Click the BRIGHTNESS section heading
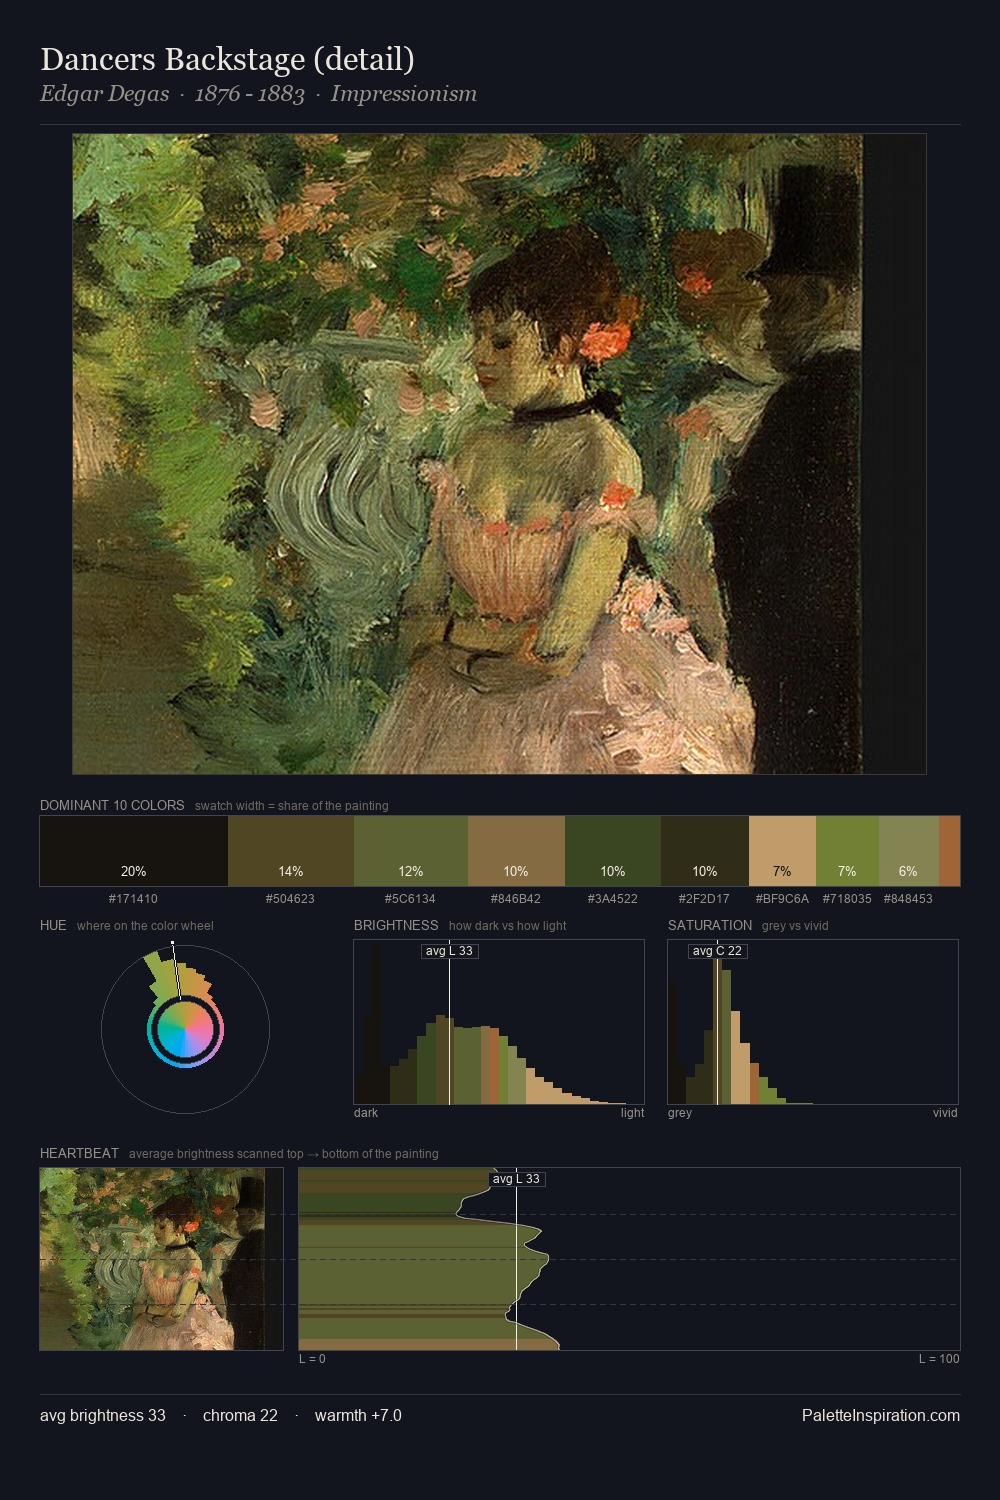The width and height of the screenshot is (1000, 1500). pyautogui.click(x=396, y=925)
